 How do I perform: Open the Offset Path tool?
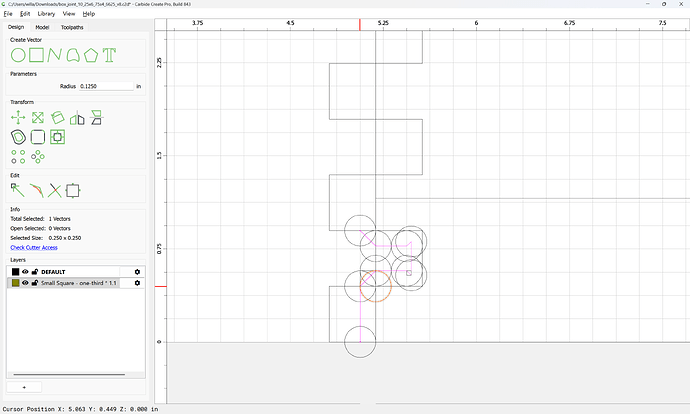[18, 137]
